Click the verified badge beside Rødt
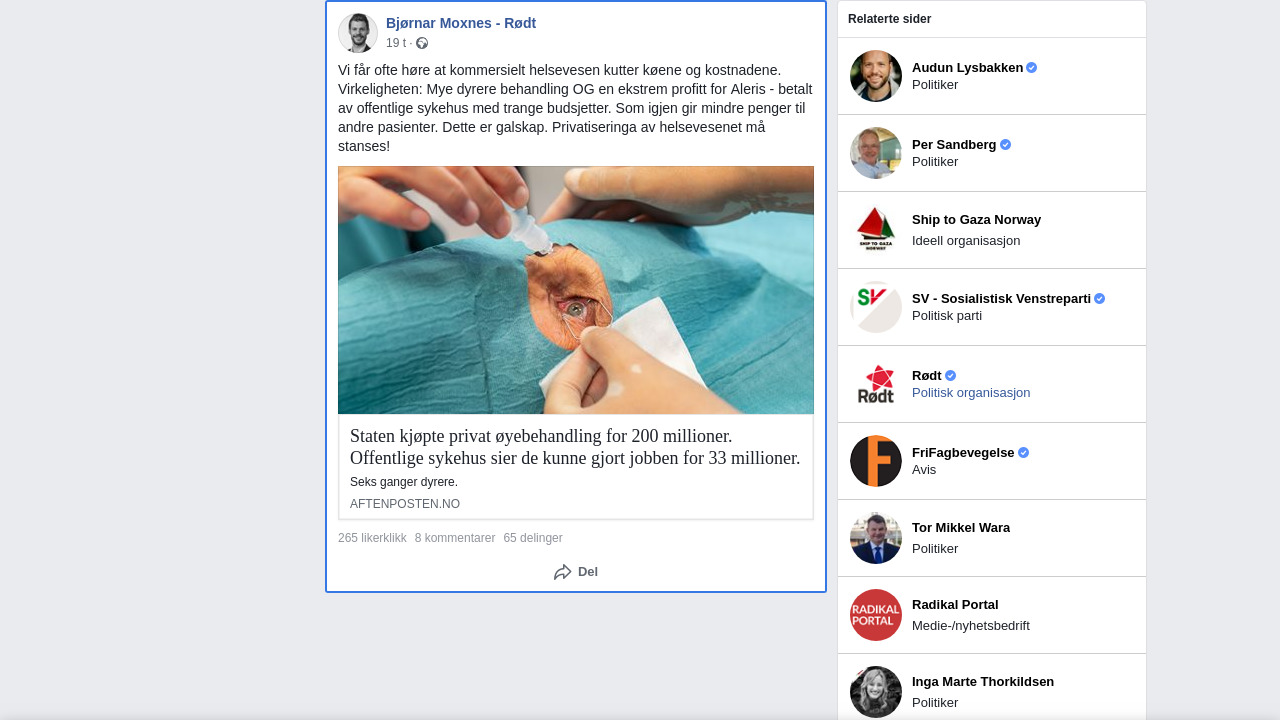1280x720 pixels. tap(950, 376)
